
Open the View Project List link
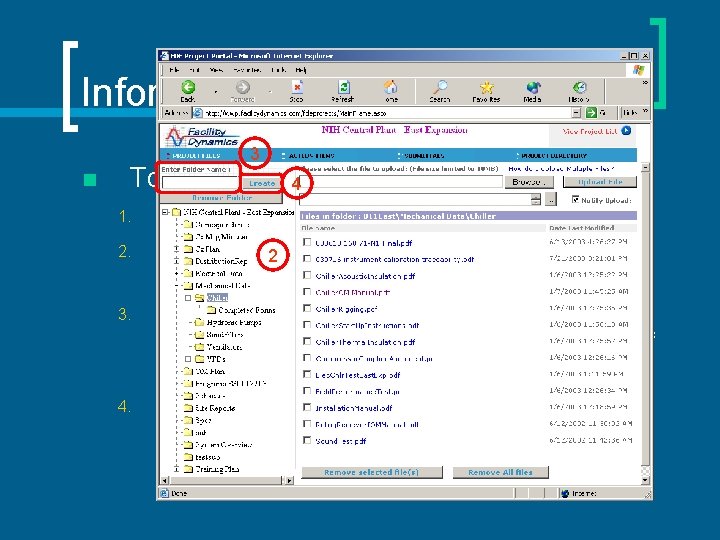590,131
